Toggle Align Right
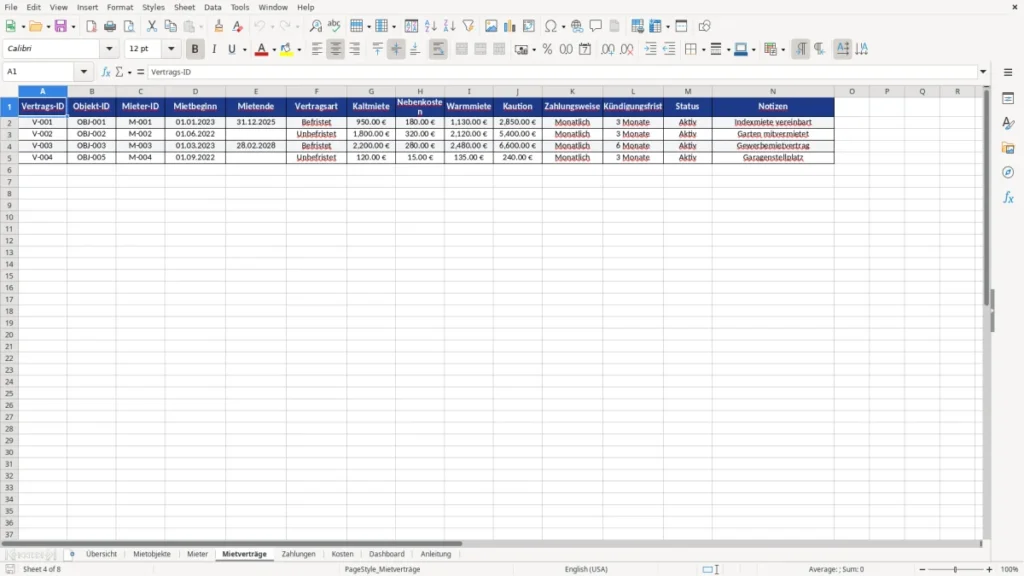Image resolution: width=1024 pixels, height=576 pixels. point(355,49)
